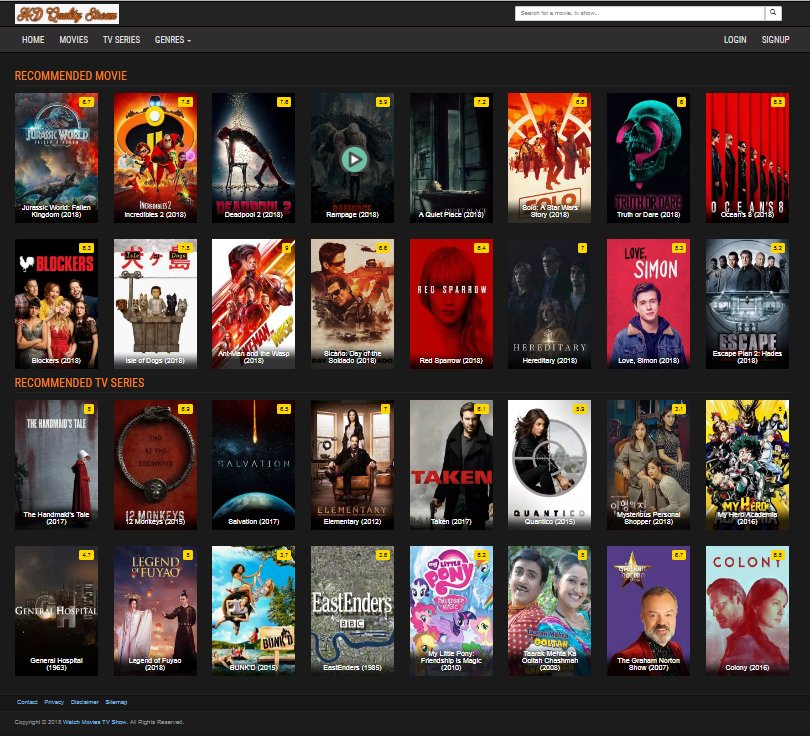Click the play icon on Rampage poster
The height and width of the screenshot is (736, 810).
354,160
